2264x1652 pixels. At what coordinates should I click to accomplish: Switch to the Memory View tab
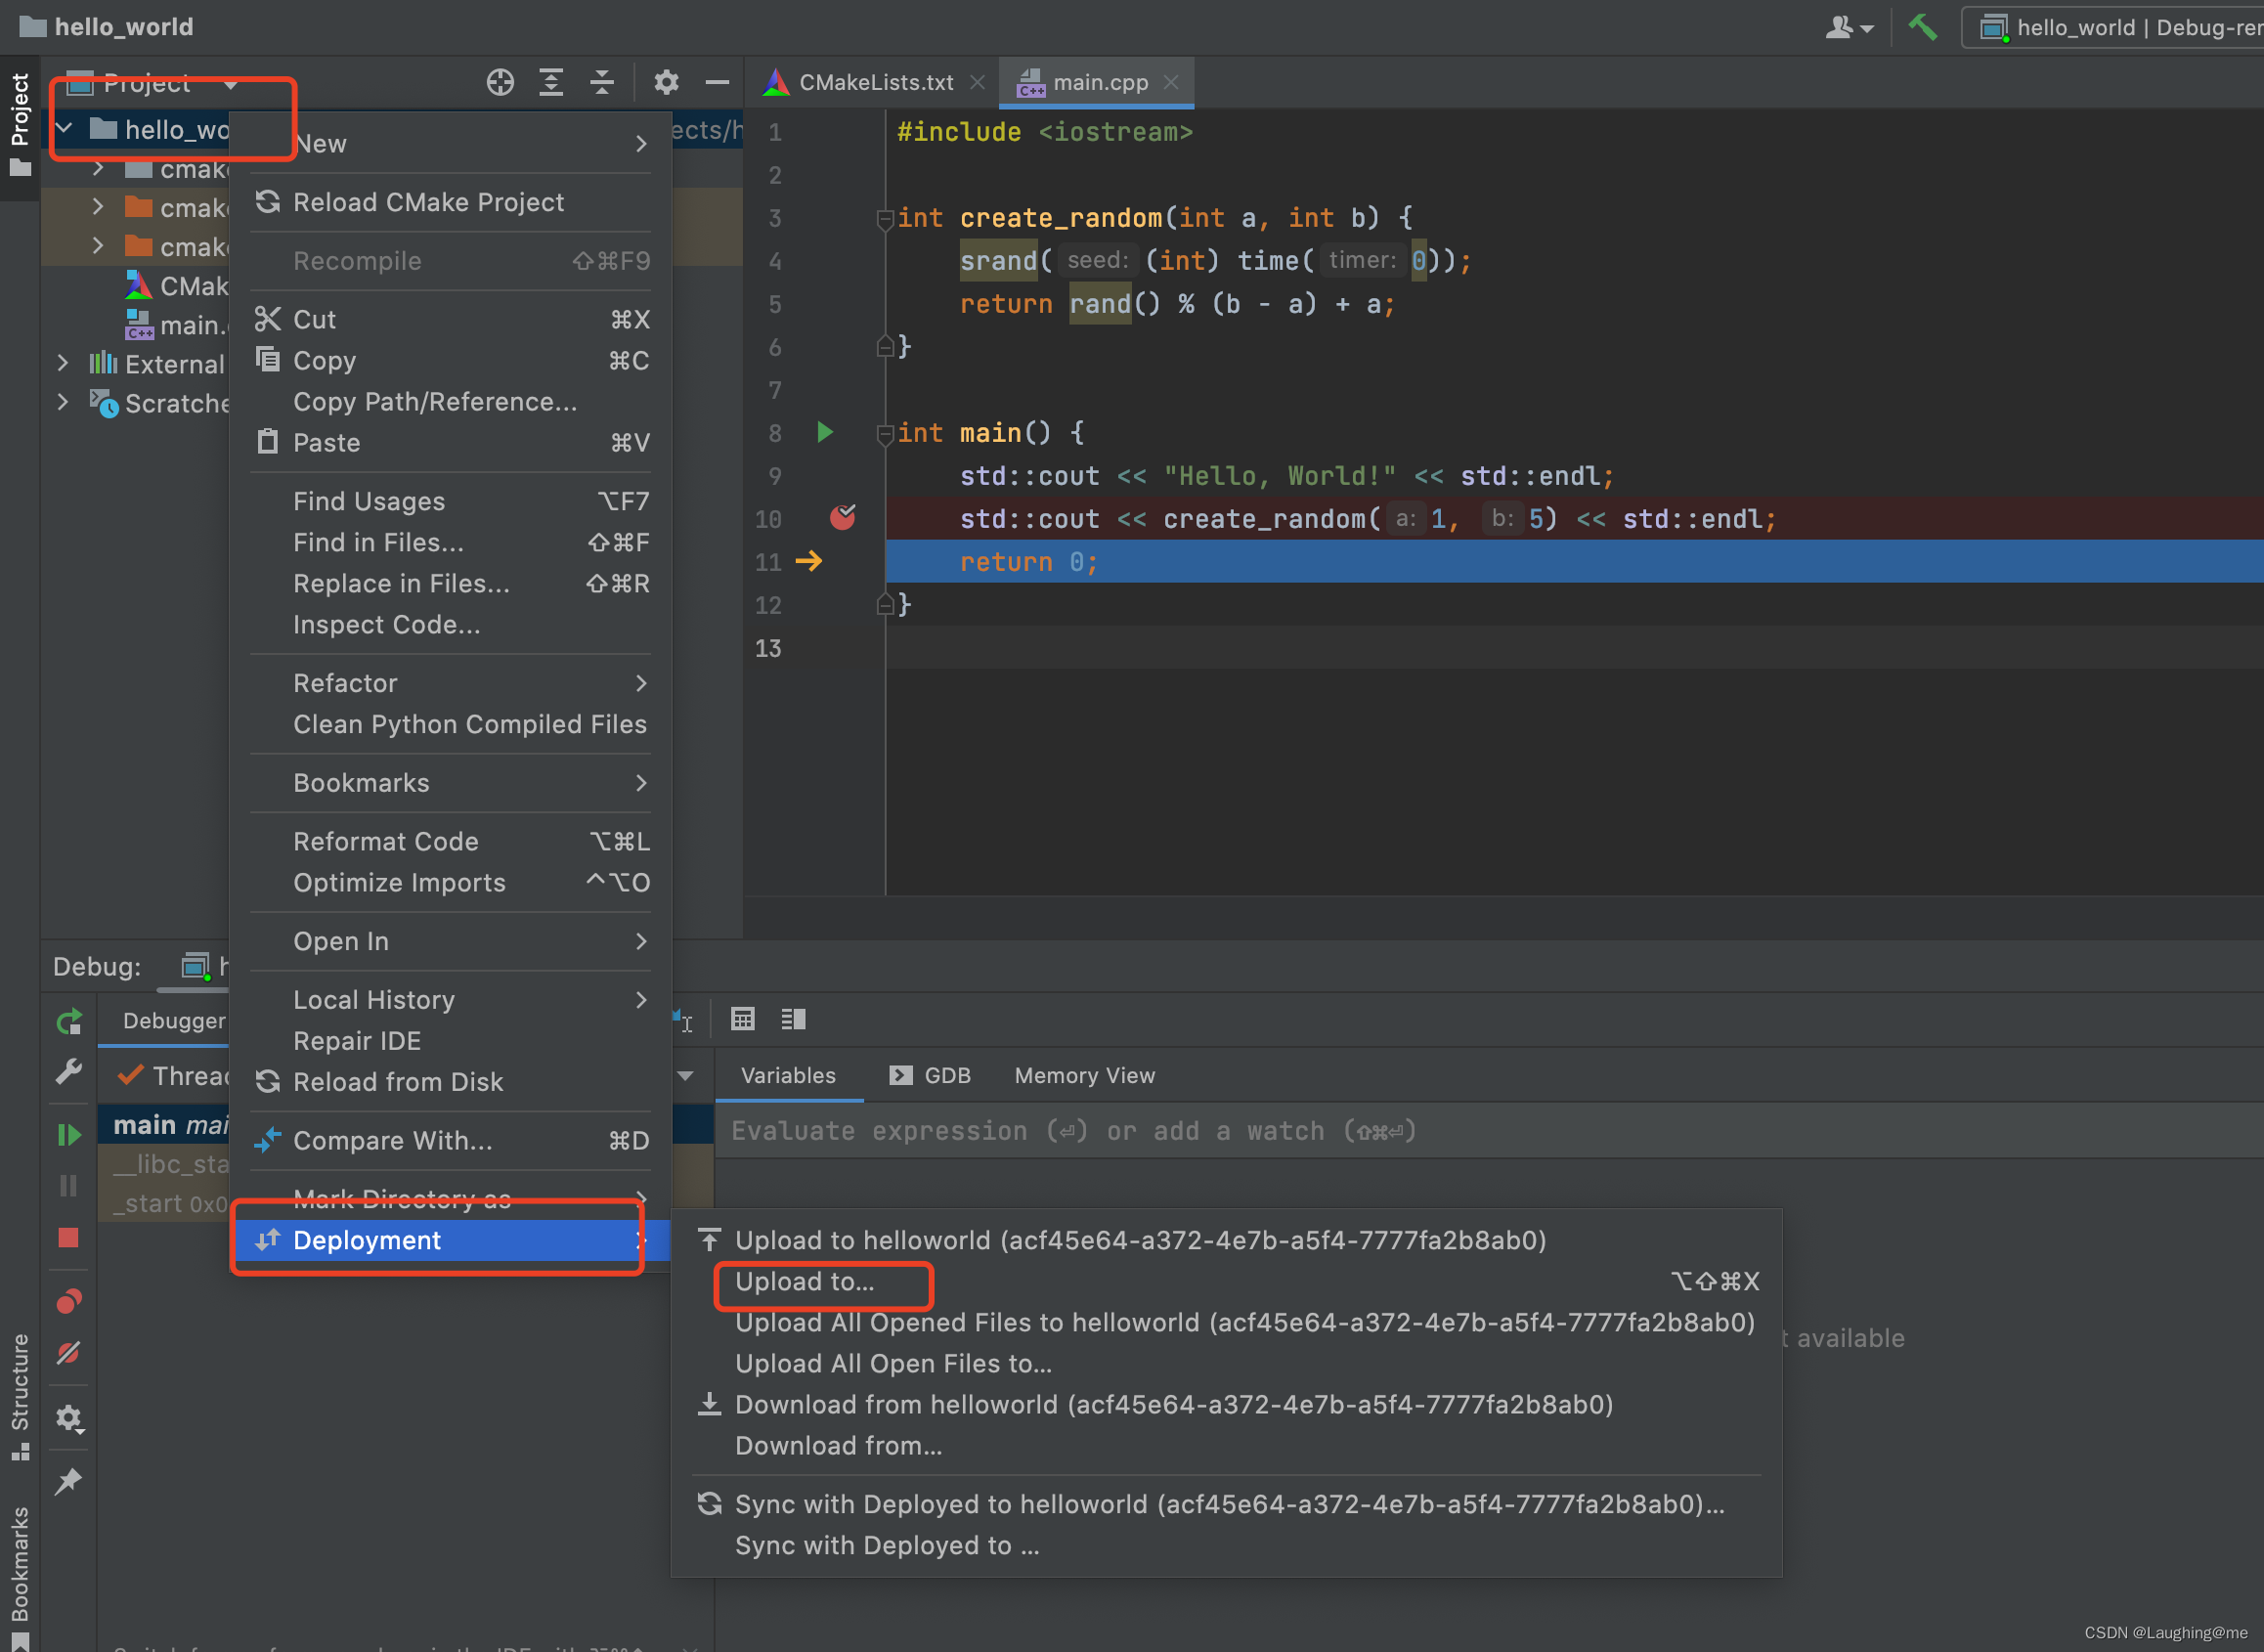pos(1084,1075)
